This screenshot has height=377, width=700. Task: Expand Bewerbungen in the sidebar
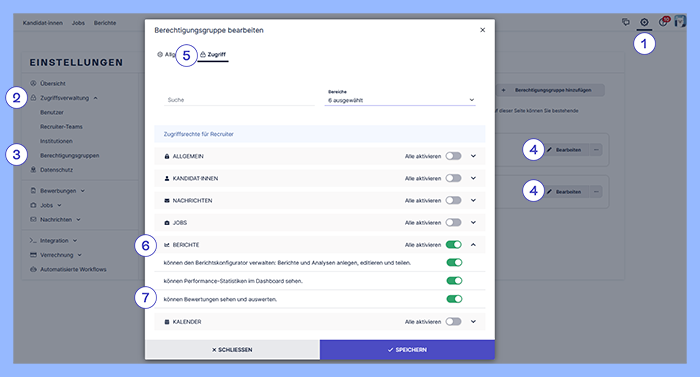83,191
